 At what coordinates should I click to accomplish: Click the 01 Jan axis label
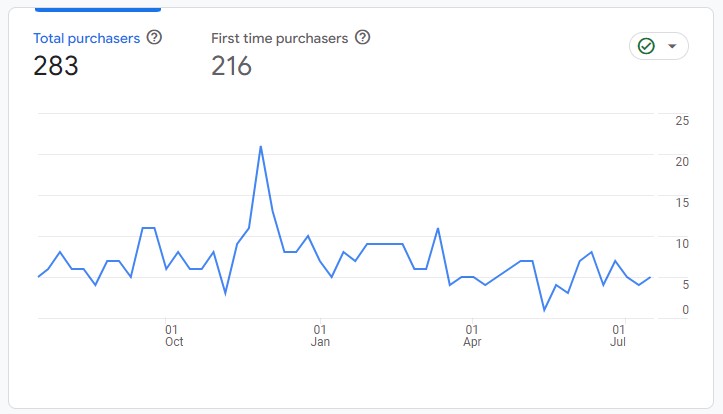pos(320,336)
